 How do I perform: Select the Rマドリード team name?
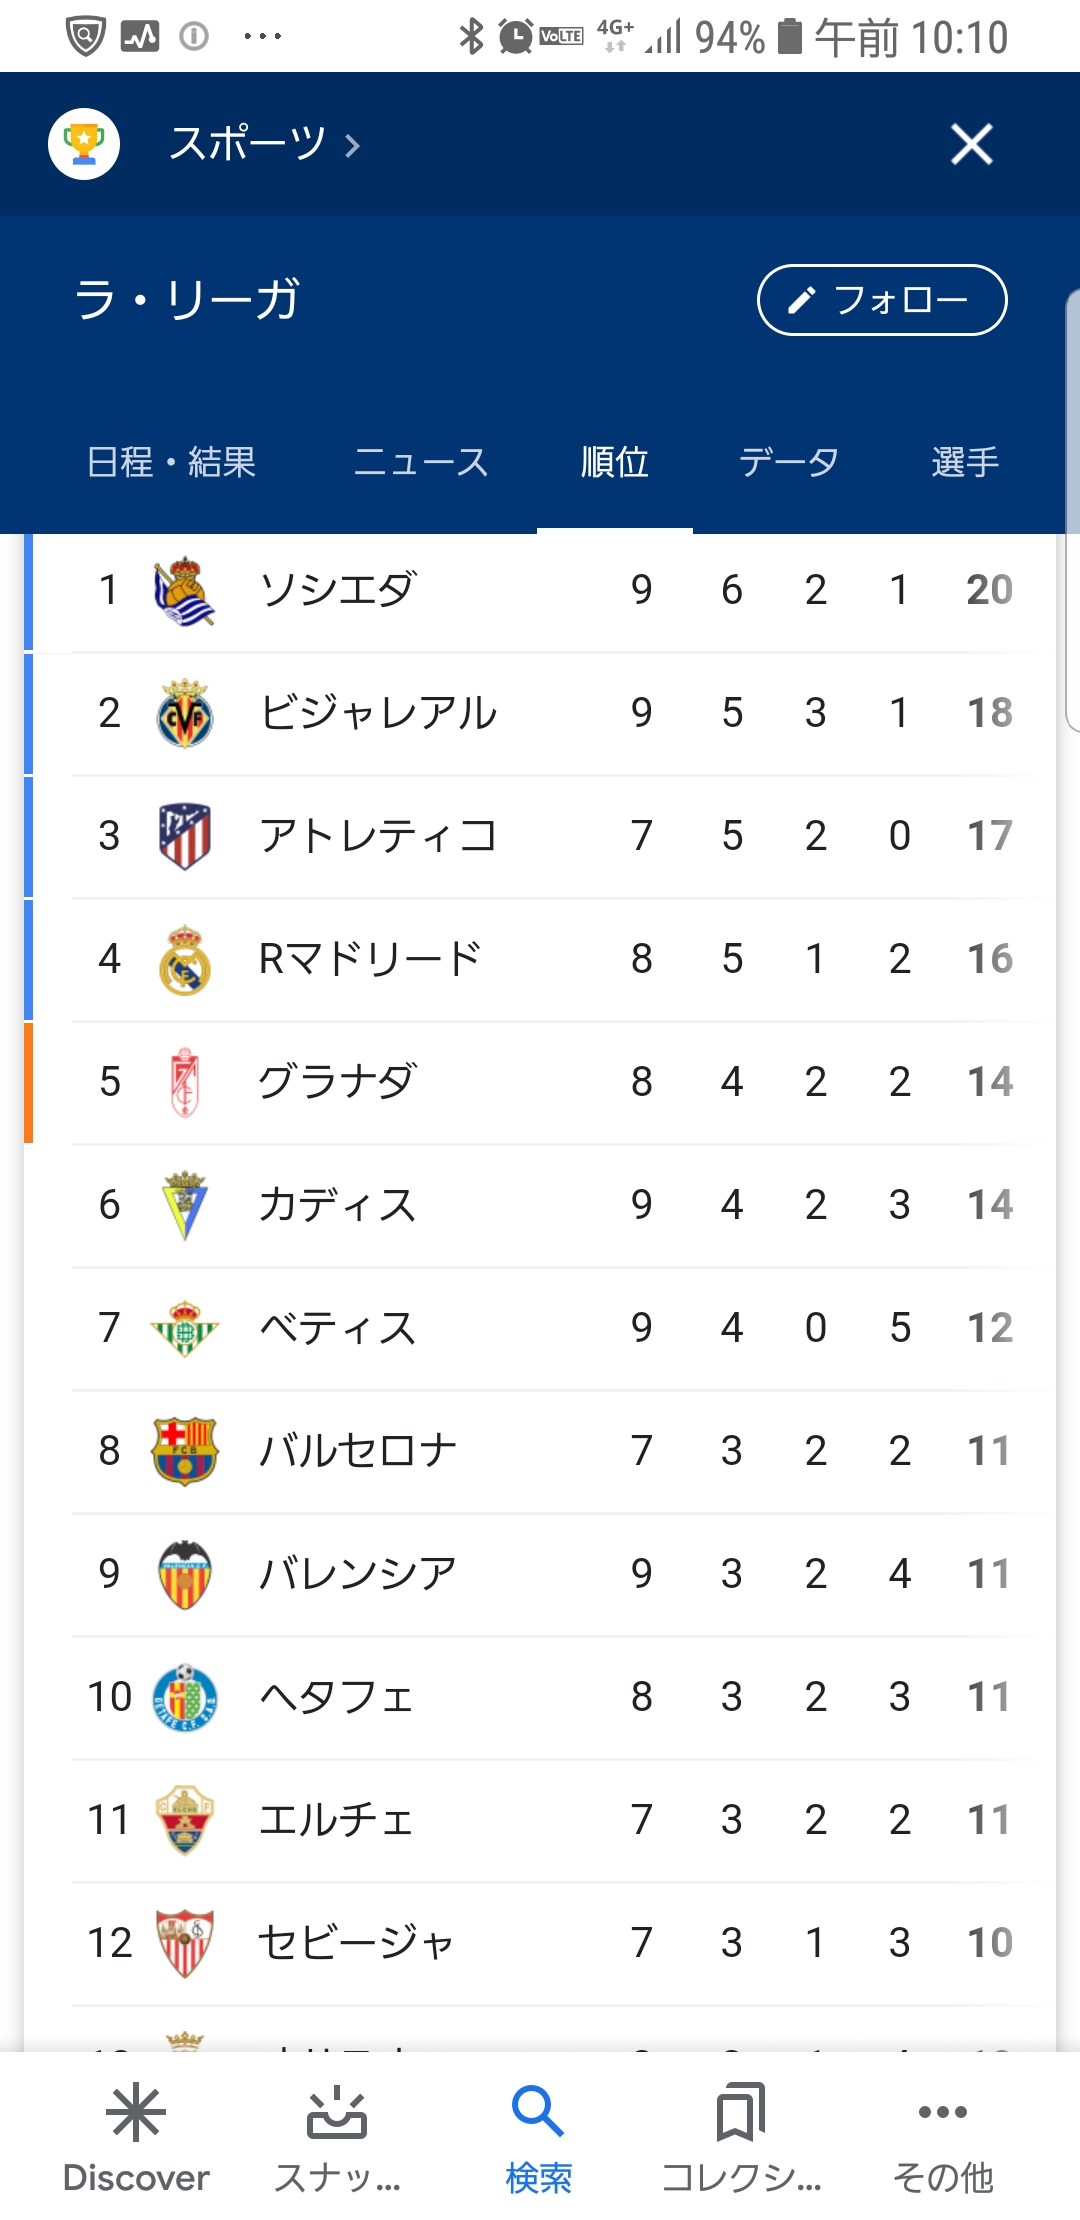(370, 959)
